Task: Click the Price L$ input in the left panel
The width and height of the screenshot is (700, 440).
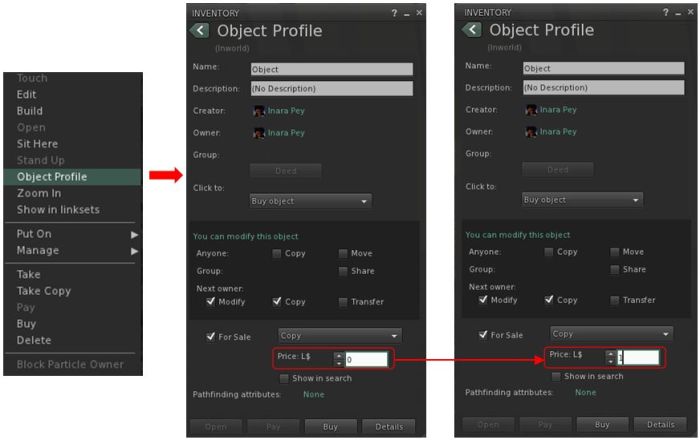Action: 366,360
